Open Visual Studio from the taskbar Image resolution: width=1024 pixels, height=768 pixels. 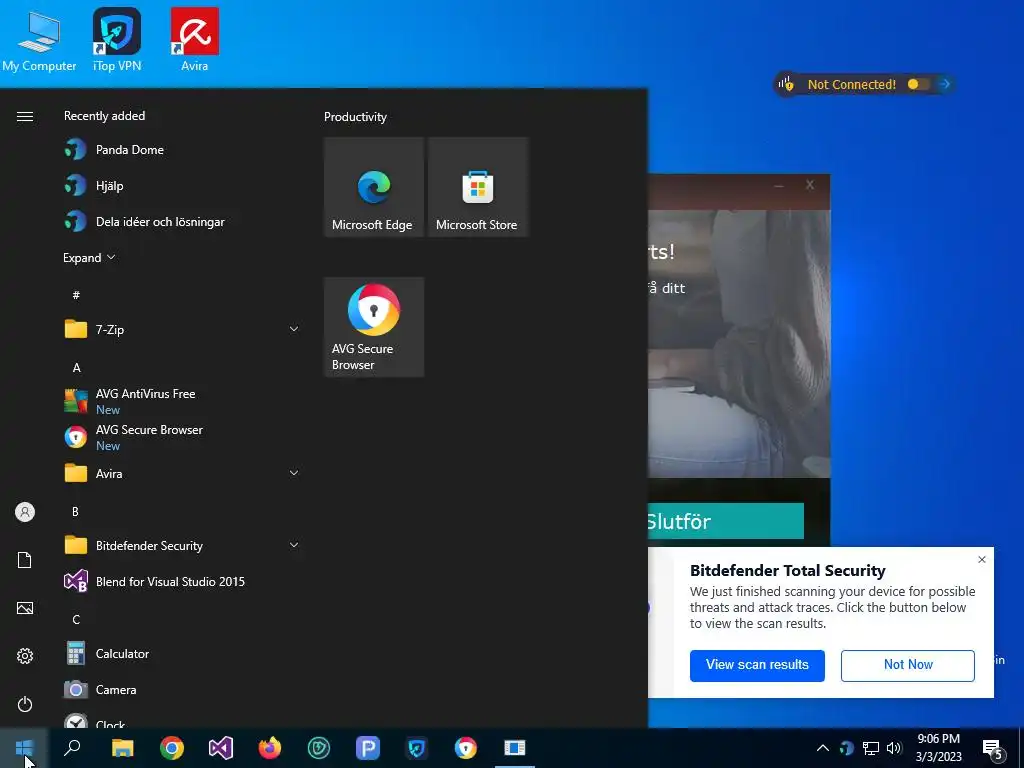[x=221, y=748]
